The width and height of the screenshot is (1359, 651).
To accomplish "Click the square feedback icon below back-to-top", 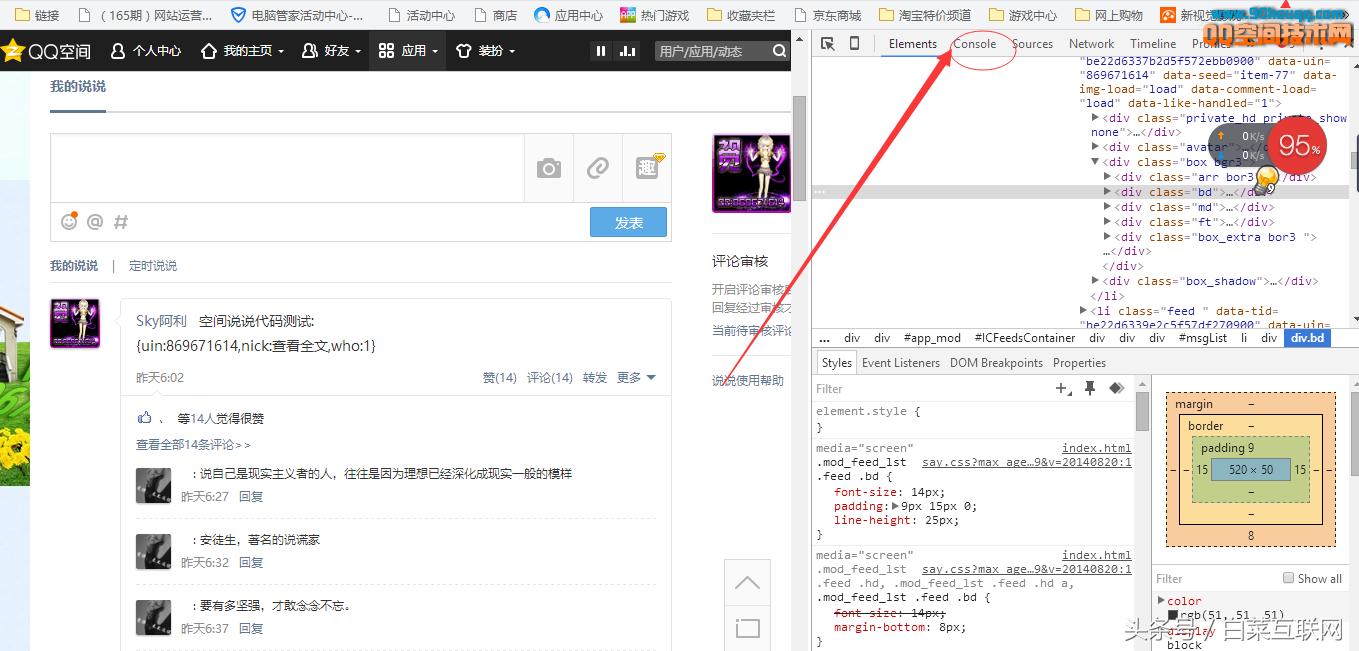I will click(x=747, y=628).
